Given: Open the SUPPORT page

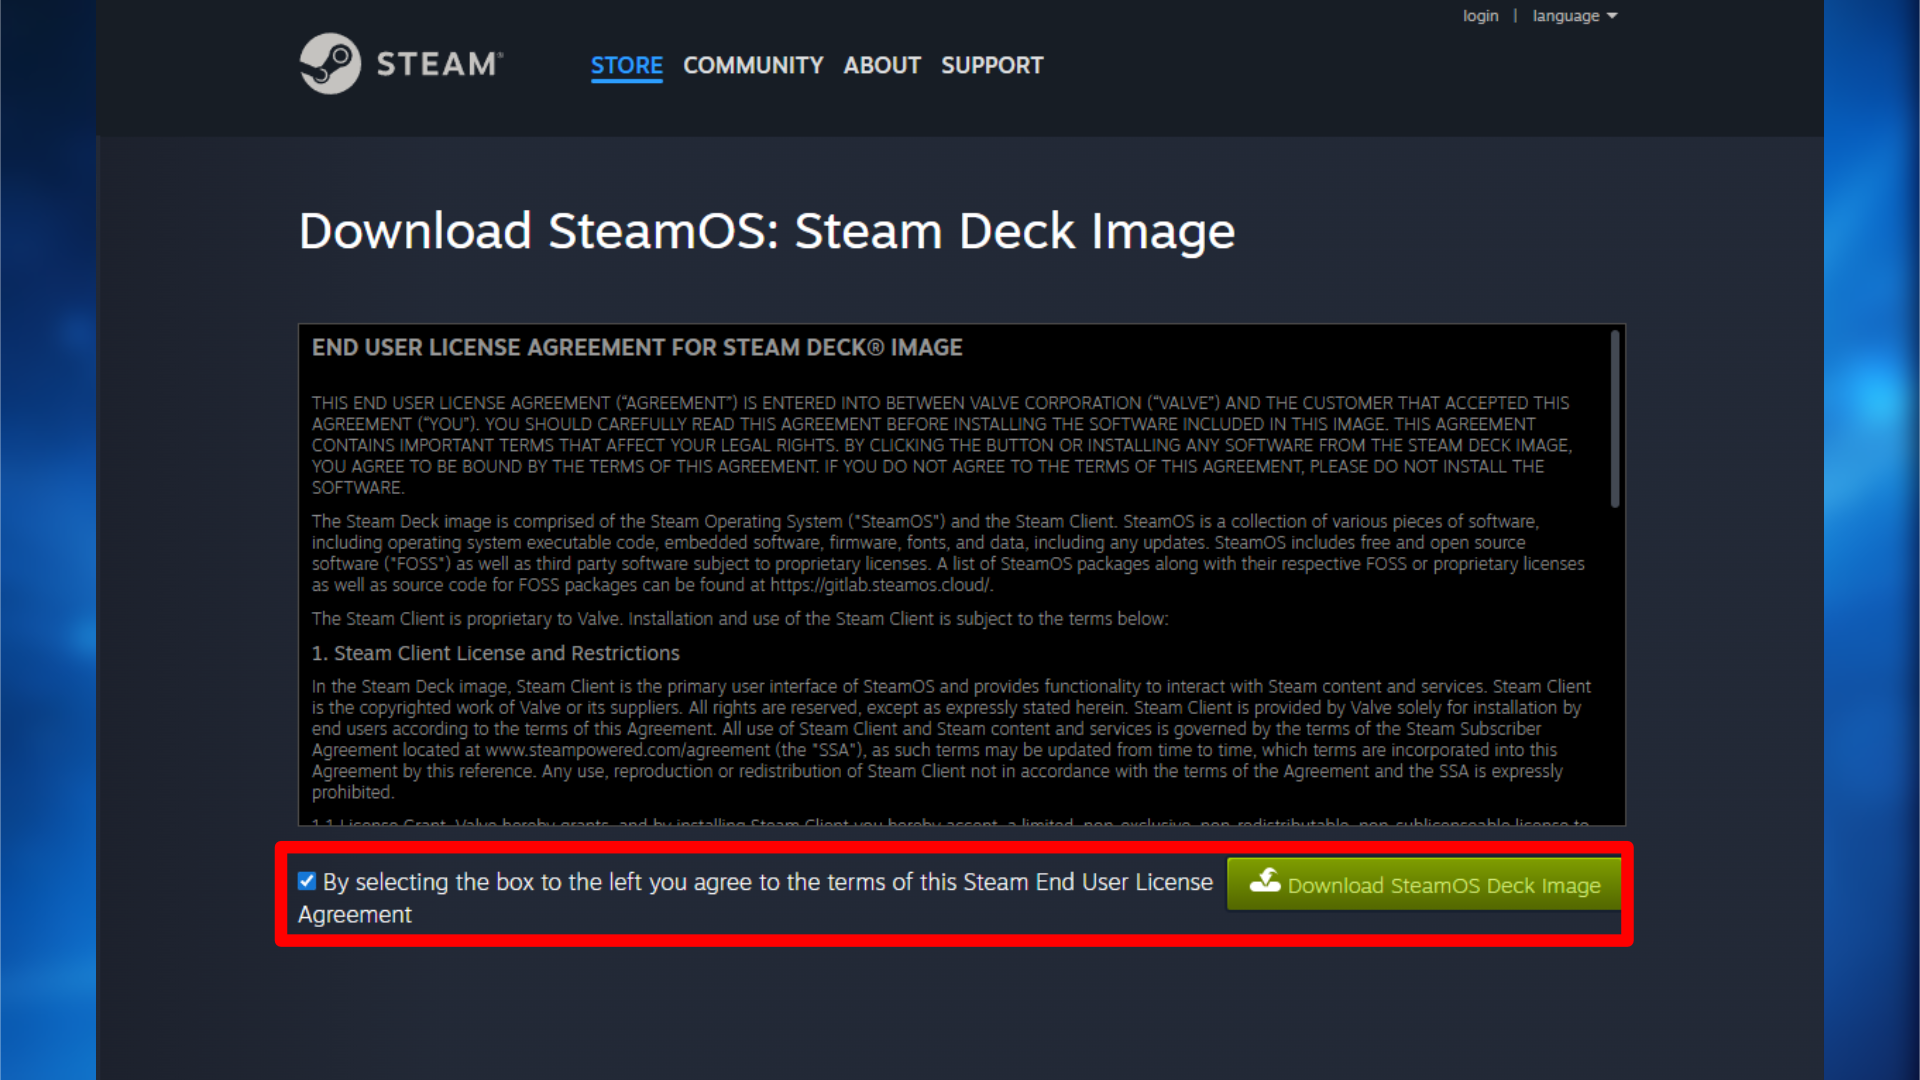Looking at the screenshot, I should click(x=991, y=66).
